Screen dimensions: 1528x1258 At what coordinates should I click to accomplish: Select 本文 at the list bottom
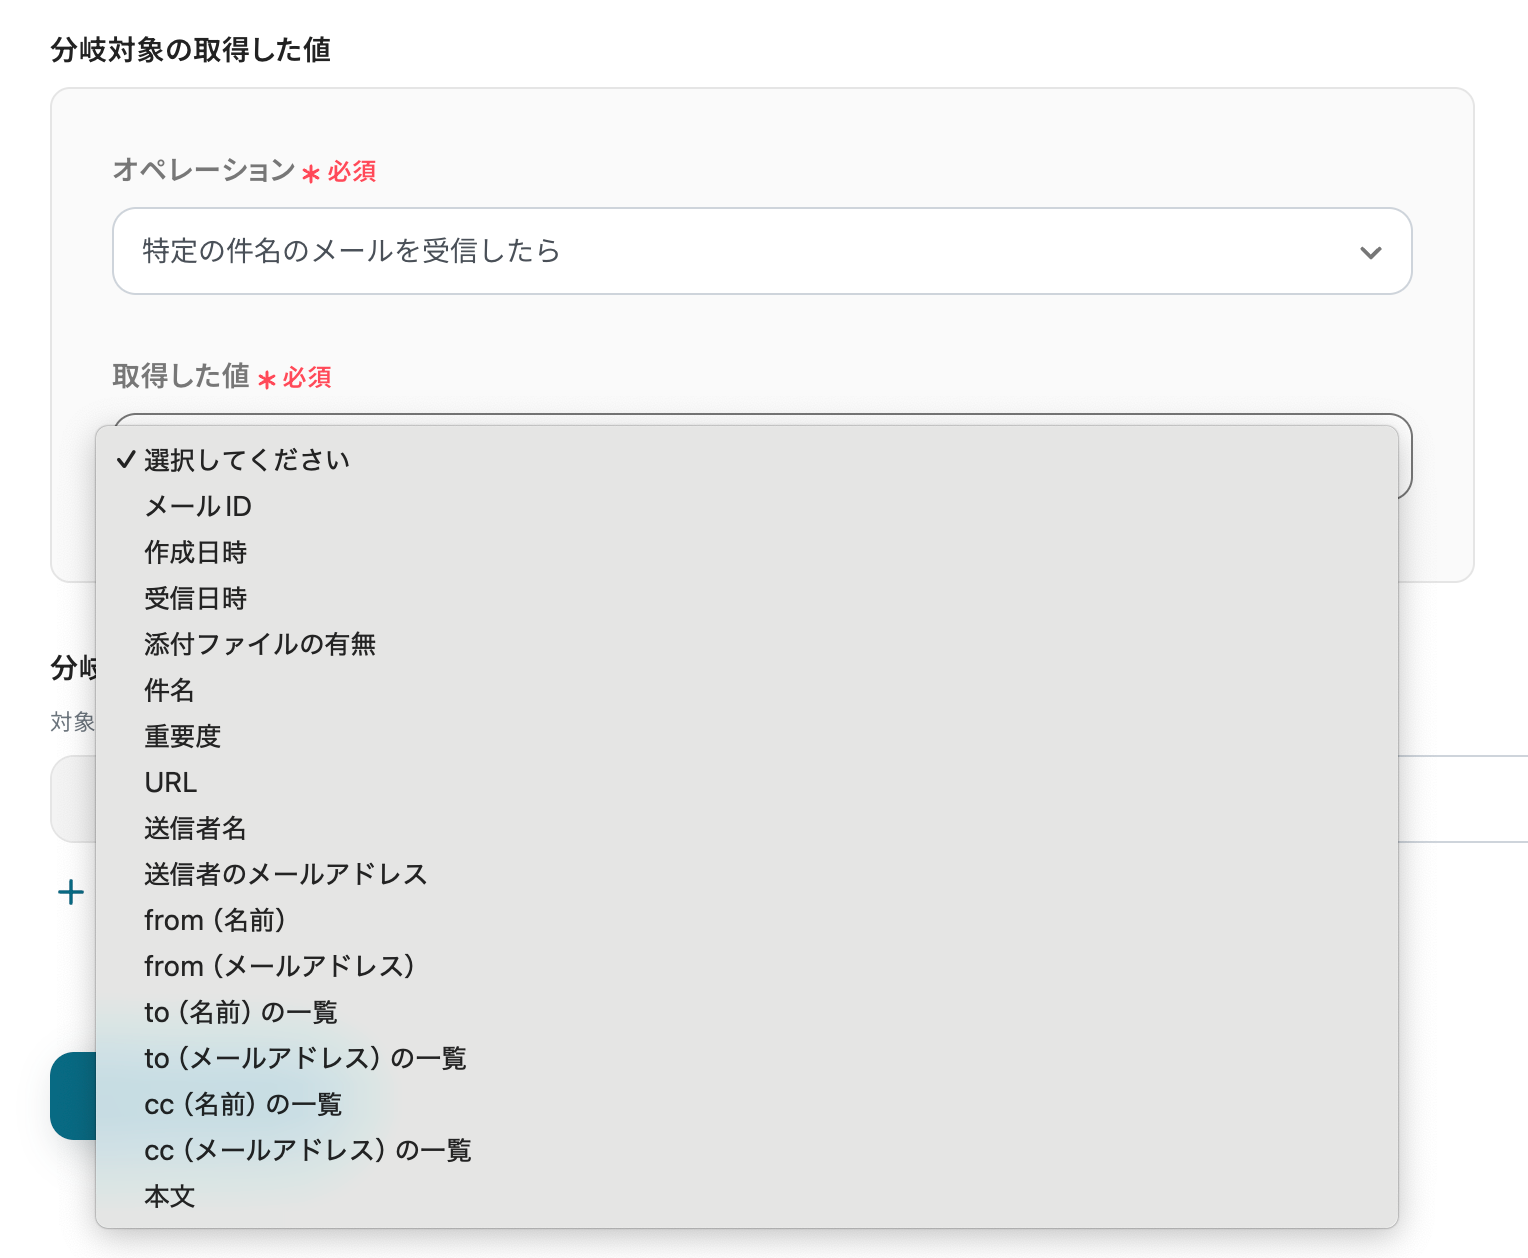169,1196
